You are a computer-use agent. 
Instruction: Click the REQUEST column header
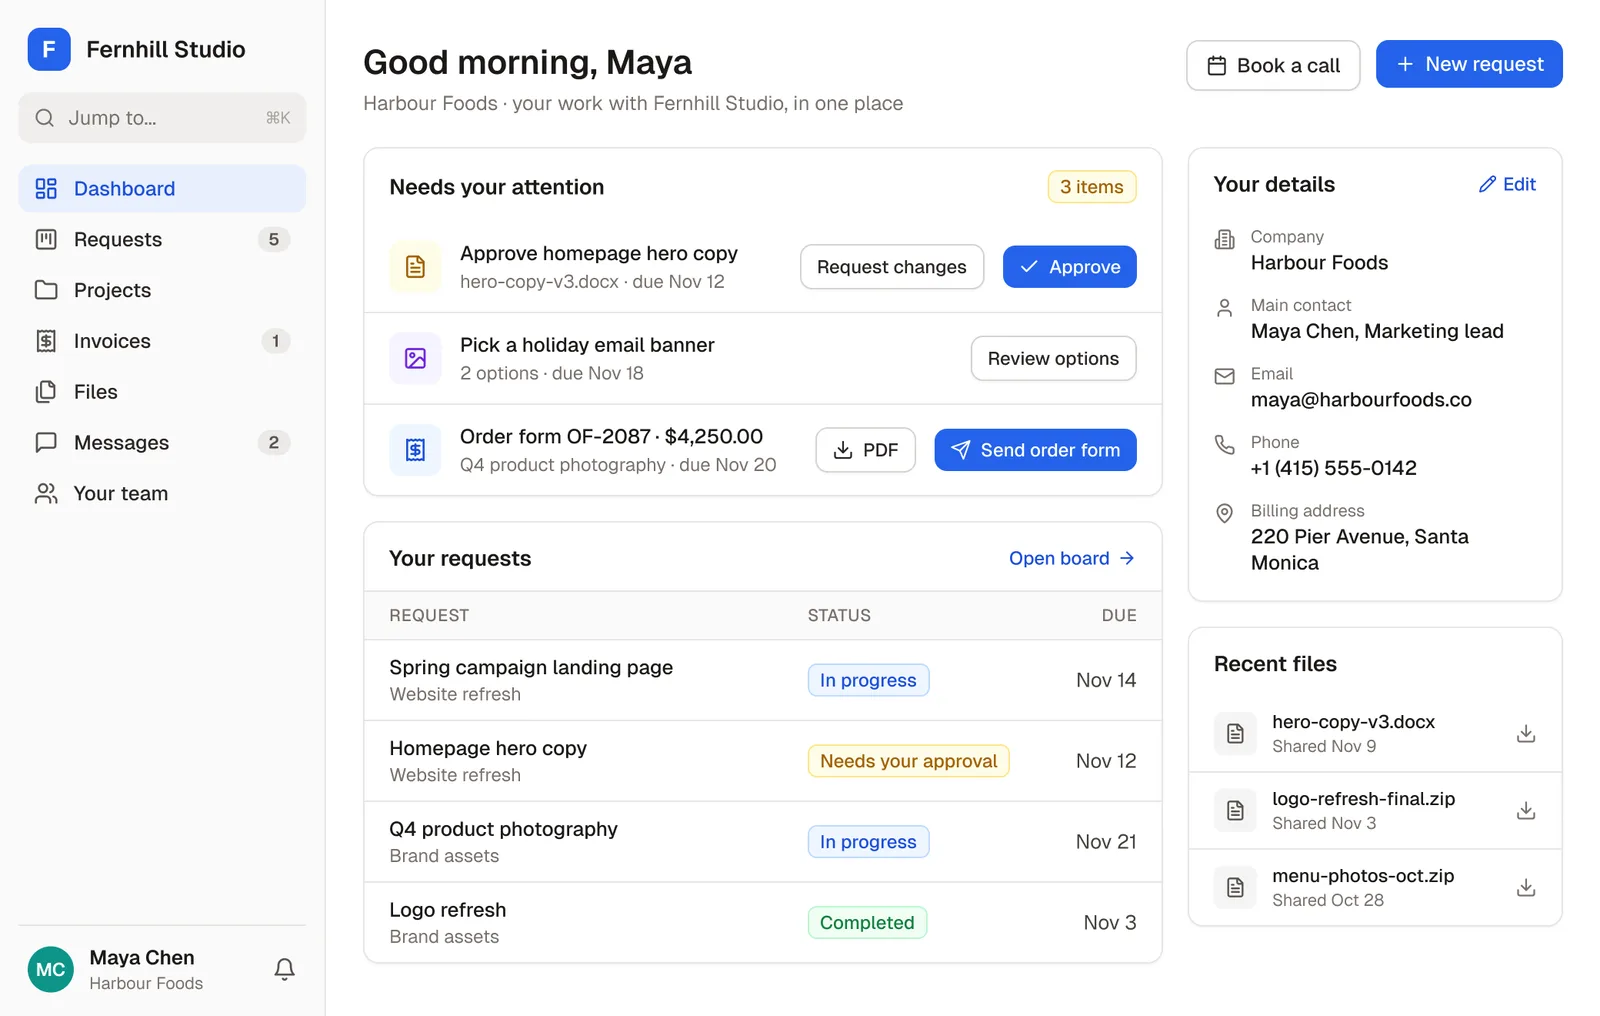coord(429,615)
